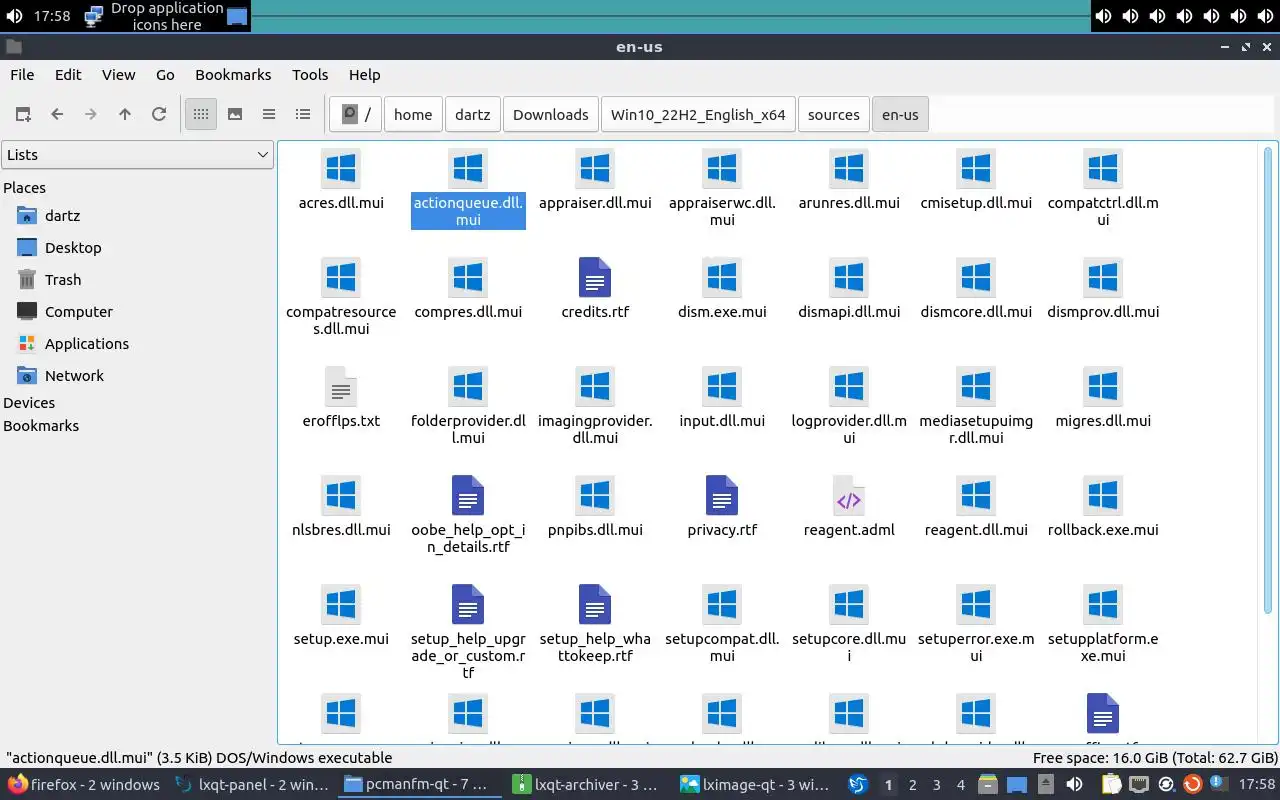Select the nlsbres.dll.mui file icon

[341, 495]
